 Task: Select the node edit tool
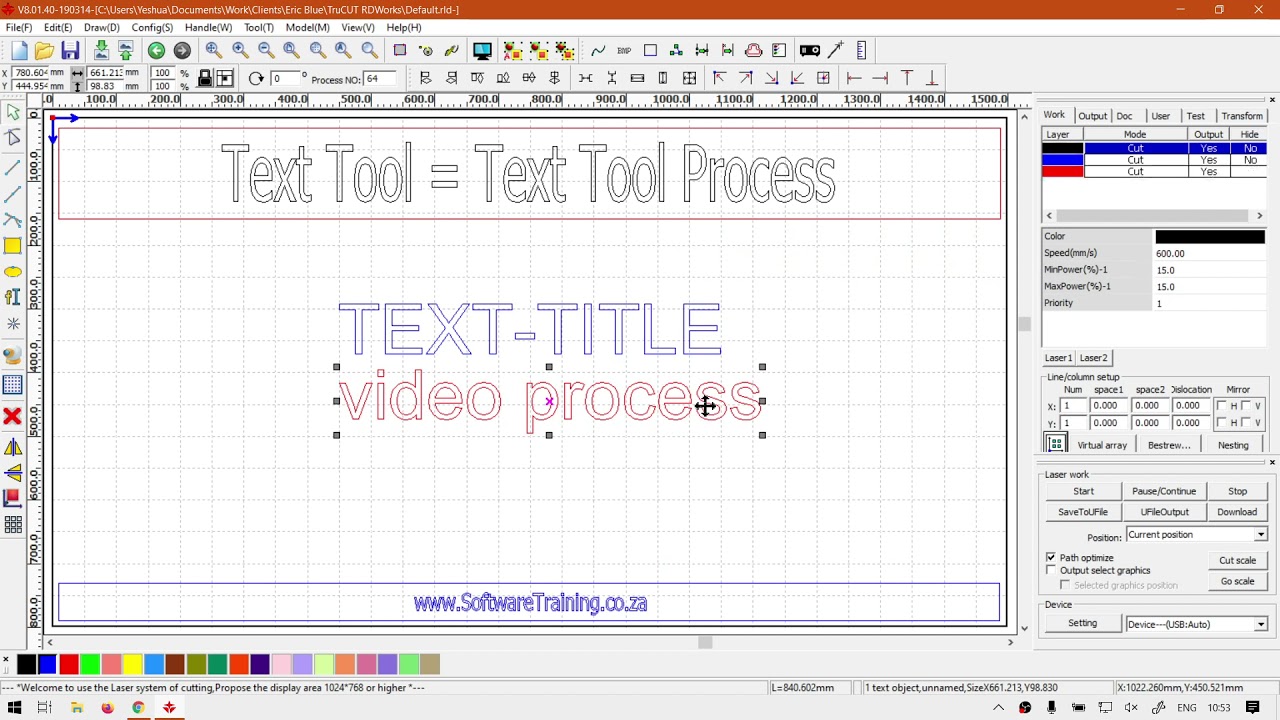click(x=13, y=139)
